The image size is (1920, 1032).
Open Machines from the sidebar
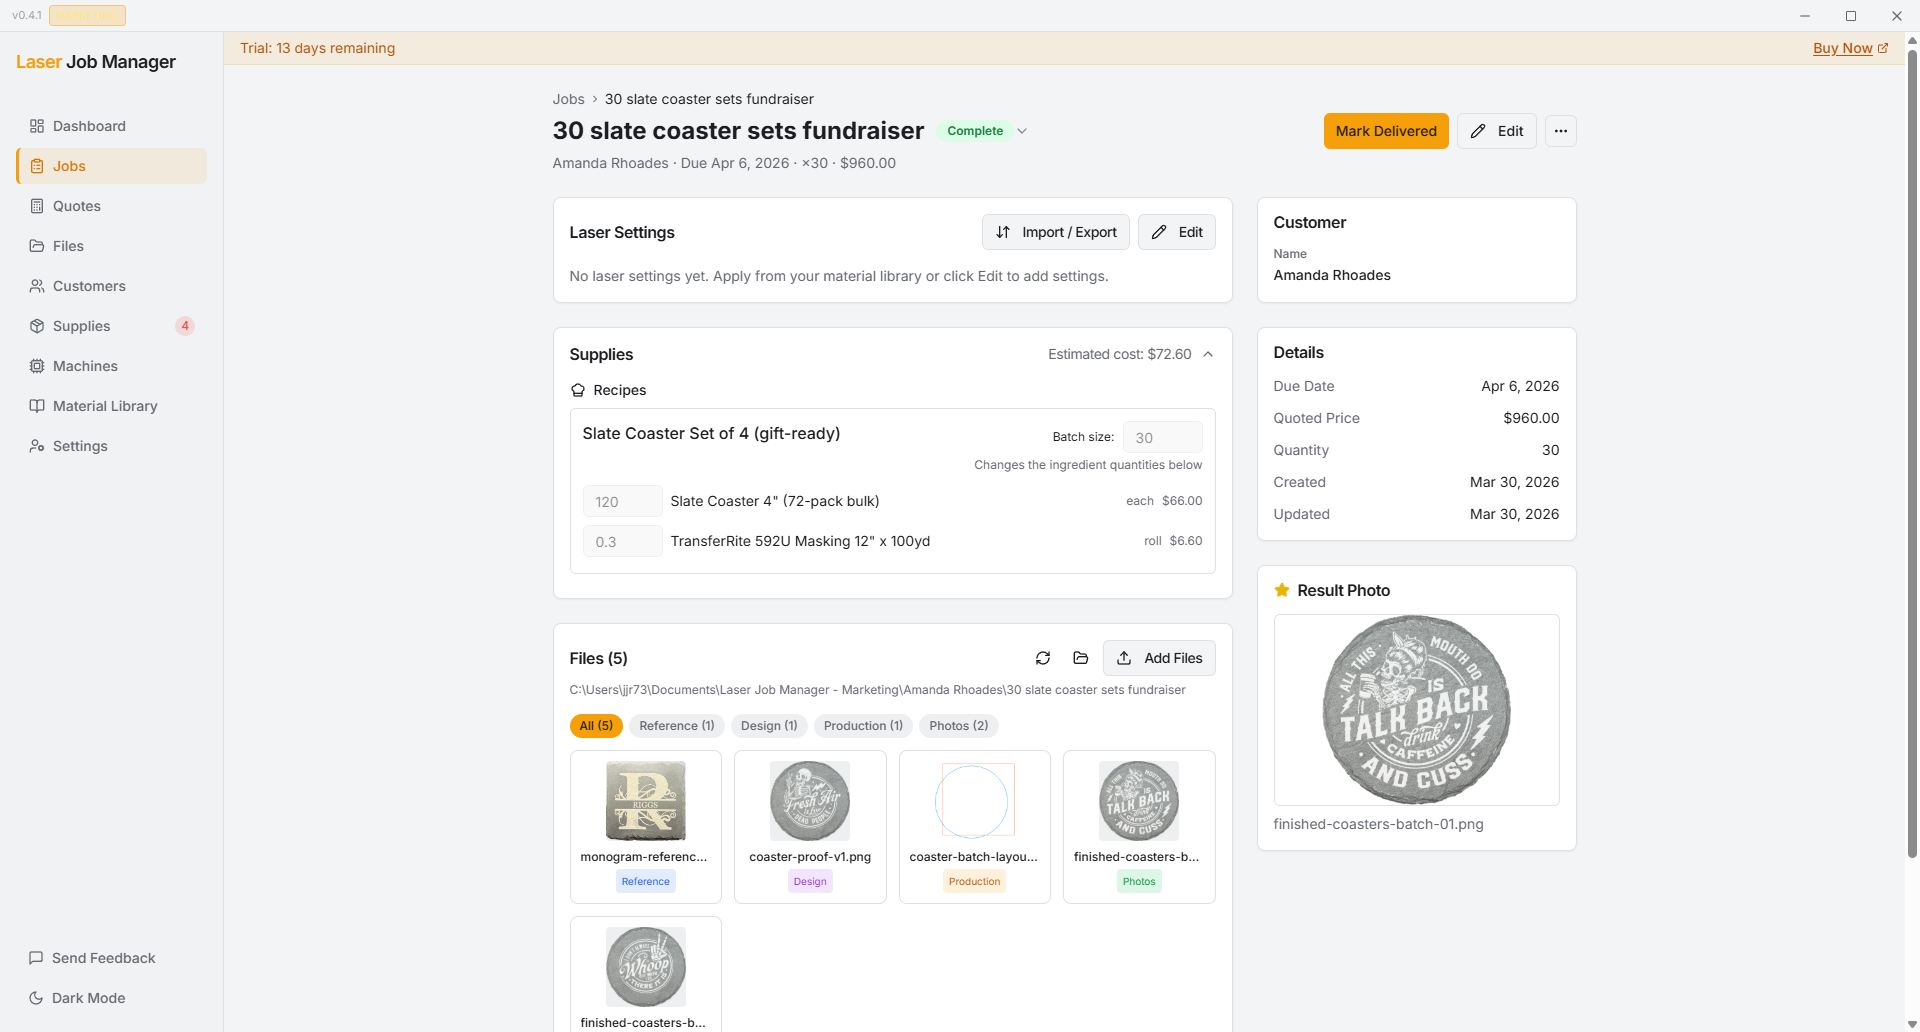tap(85, 366)
